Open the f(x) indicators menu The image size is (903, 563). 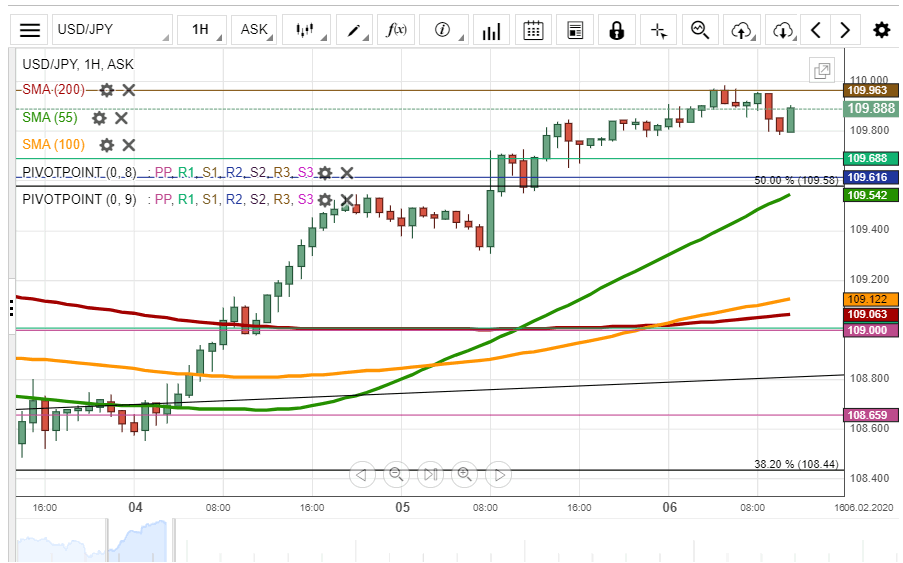[397, 30]
